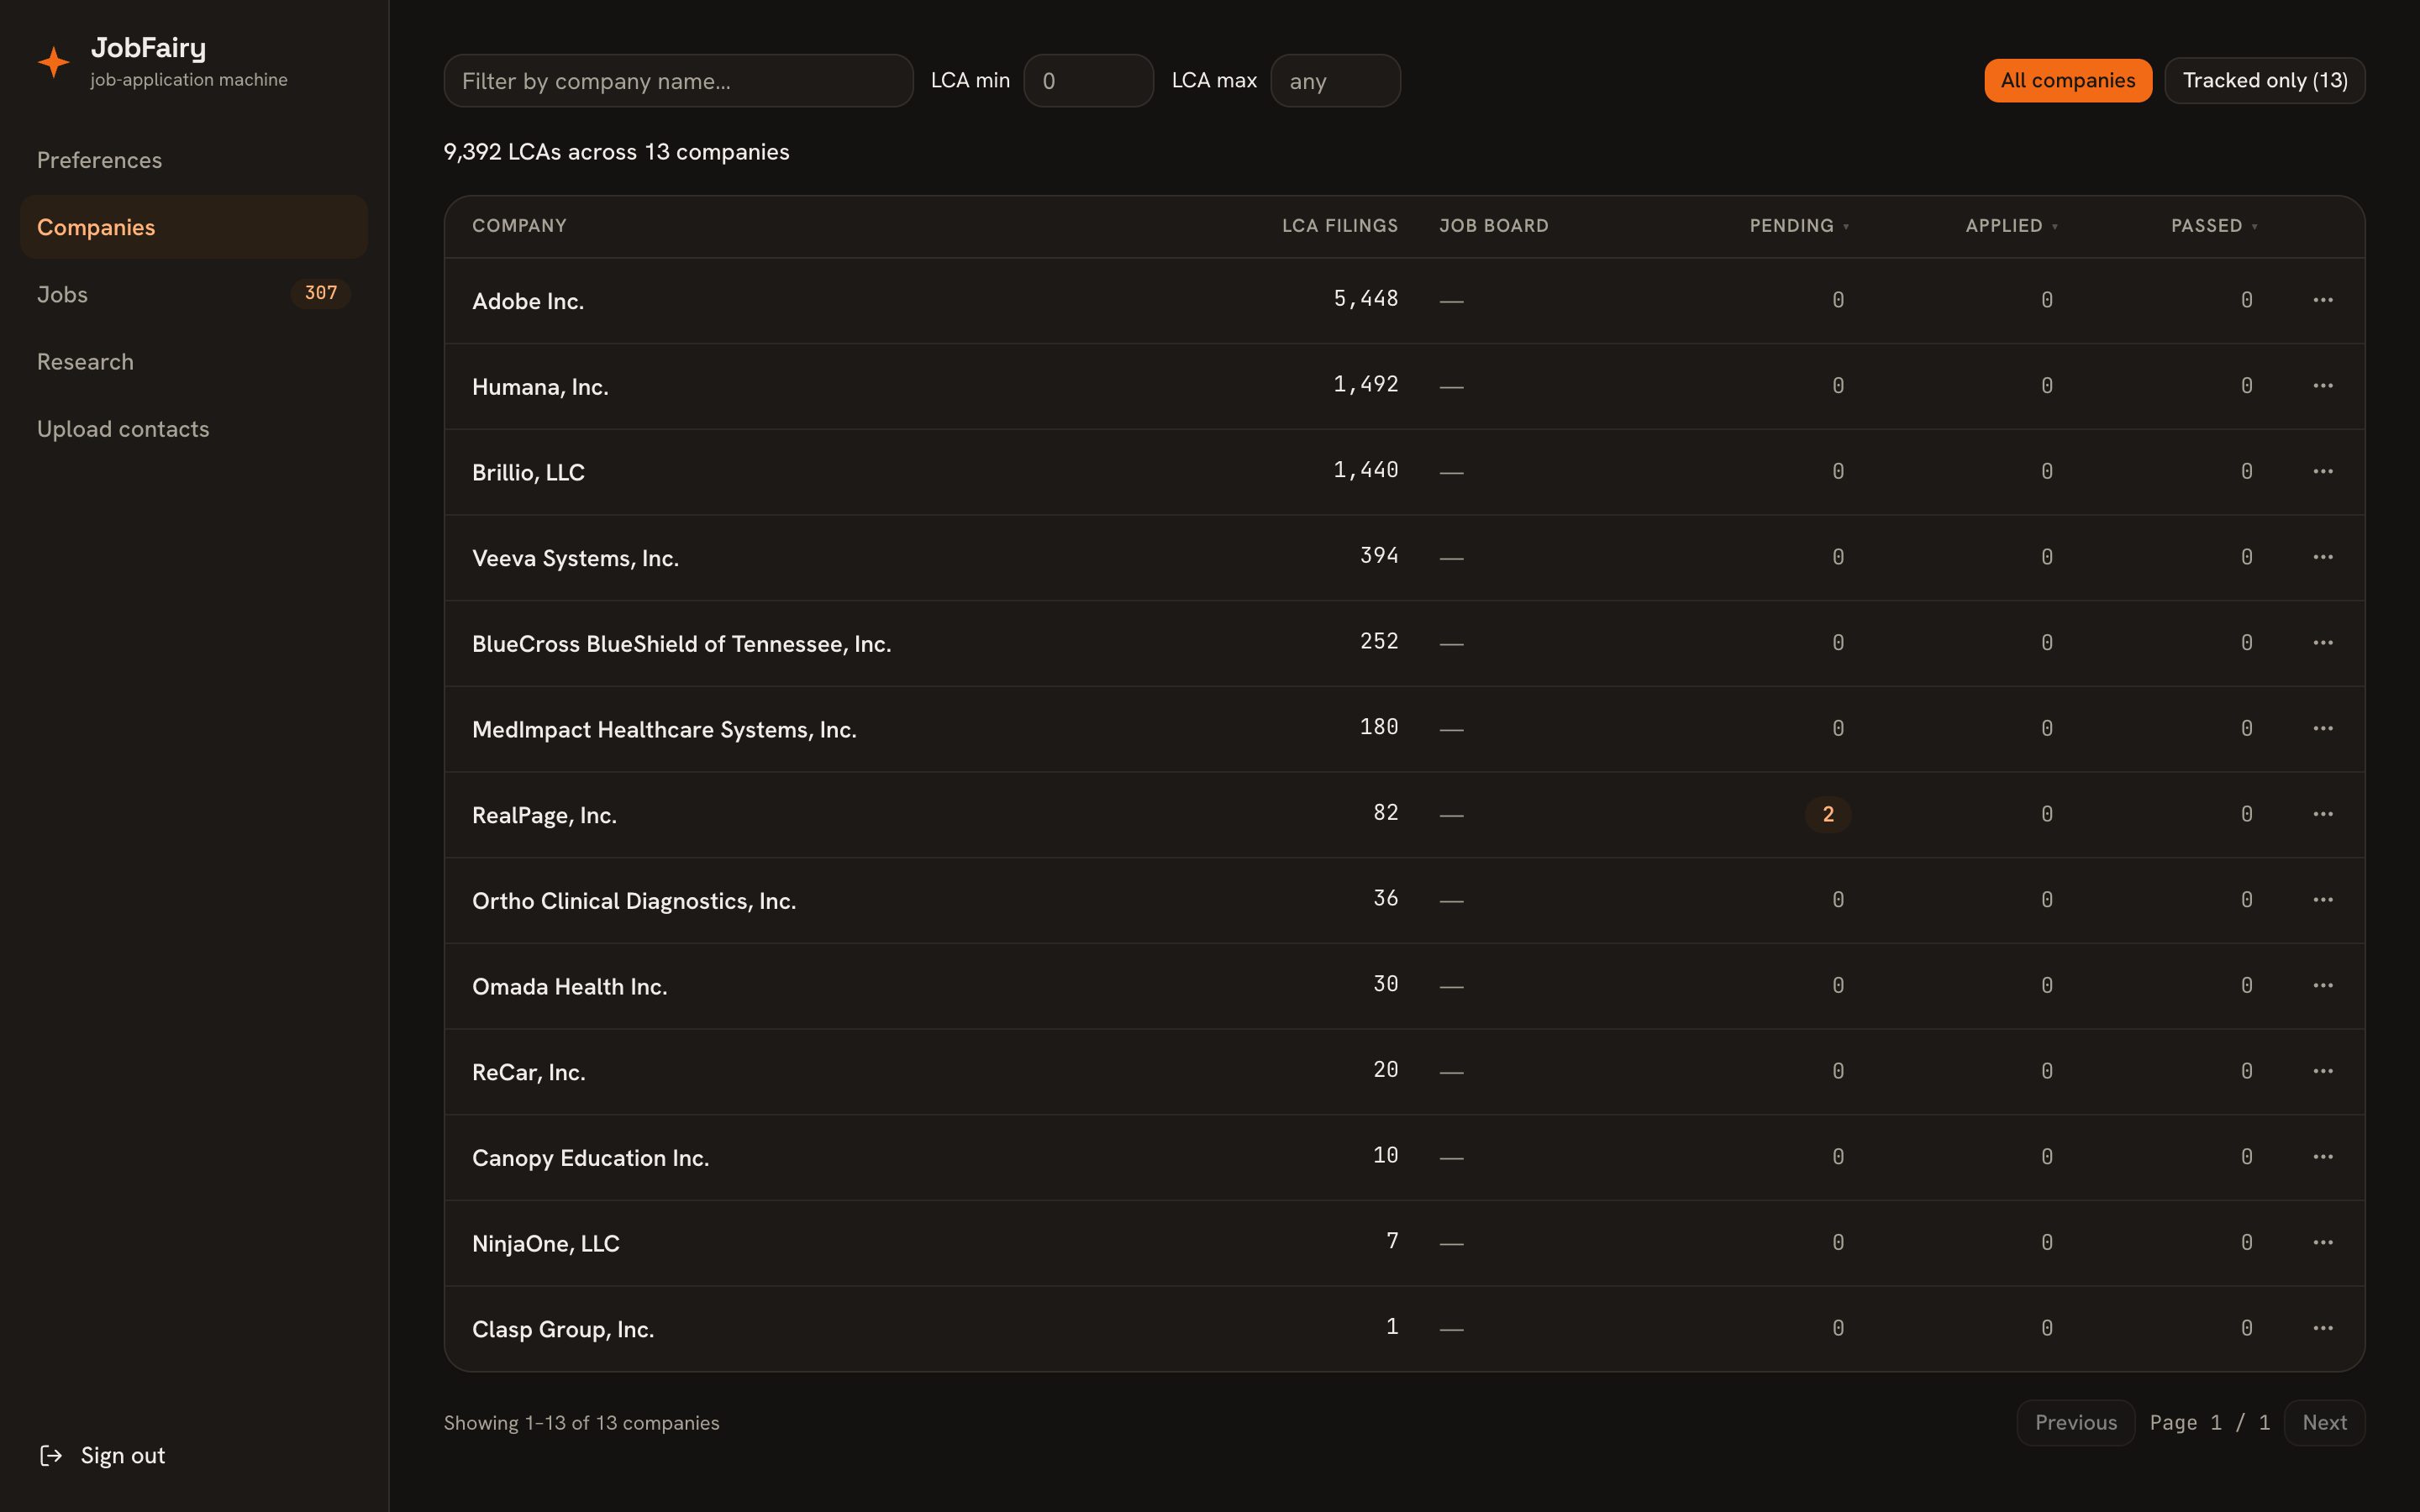Viewport: 2420px width, 1512px height.
Task: Click MedImpact Healthcare Systems, Inc.
Action: 664,729
